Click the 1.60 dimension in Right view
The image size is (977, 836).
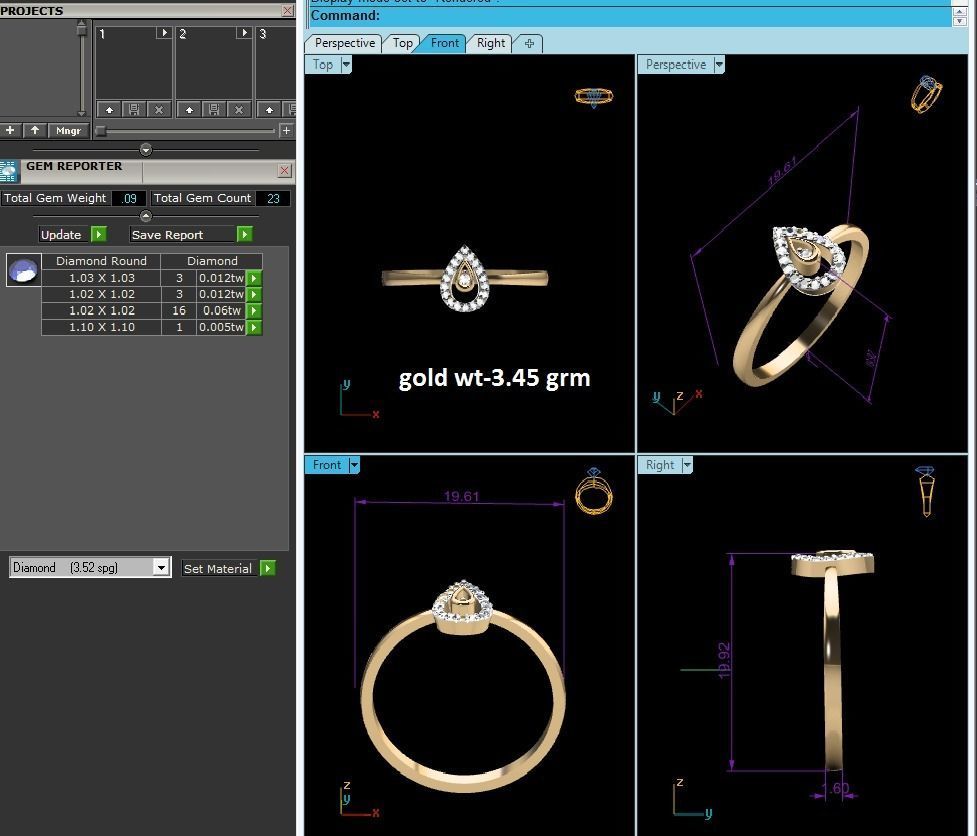(x=835, y=788)
